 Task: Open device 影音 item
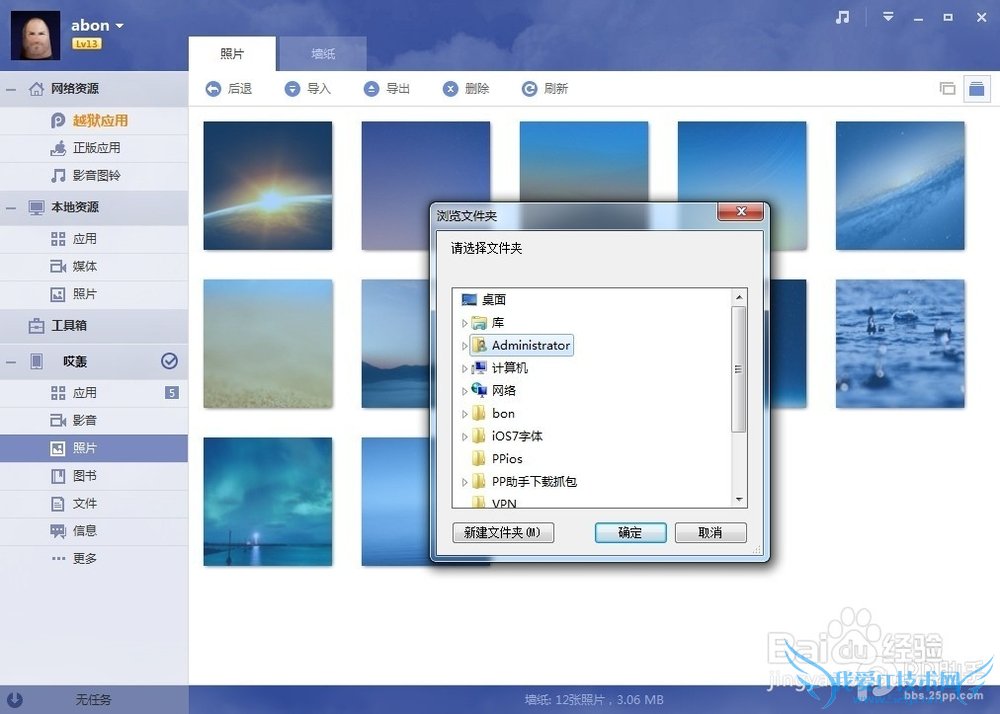tap(94, 420)
